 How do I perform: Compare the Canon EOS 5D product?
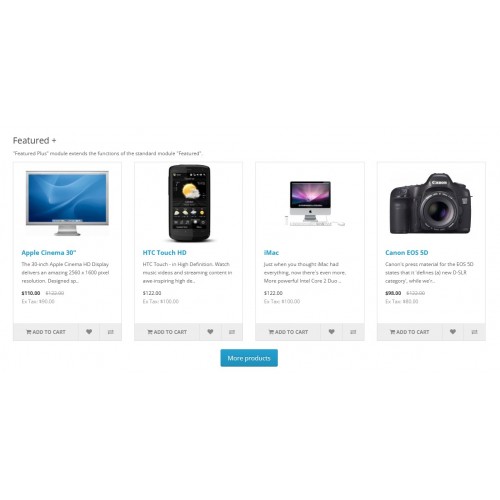click(x=475, y=332)
